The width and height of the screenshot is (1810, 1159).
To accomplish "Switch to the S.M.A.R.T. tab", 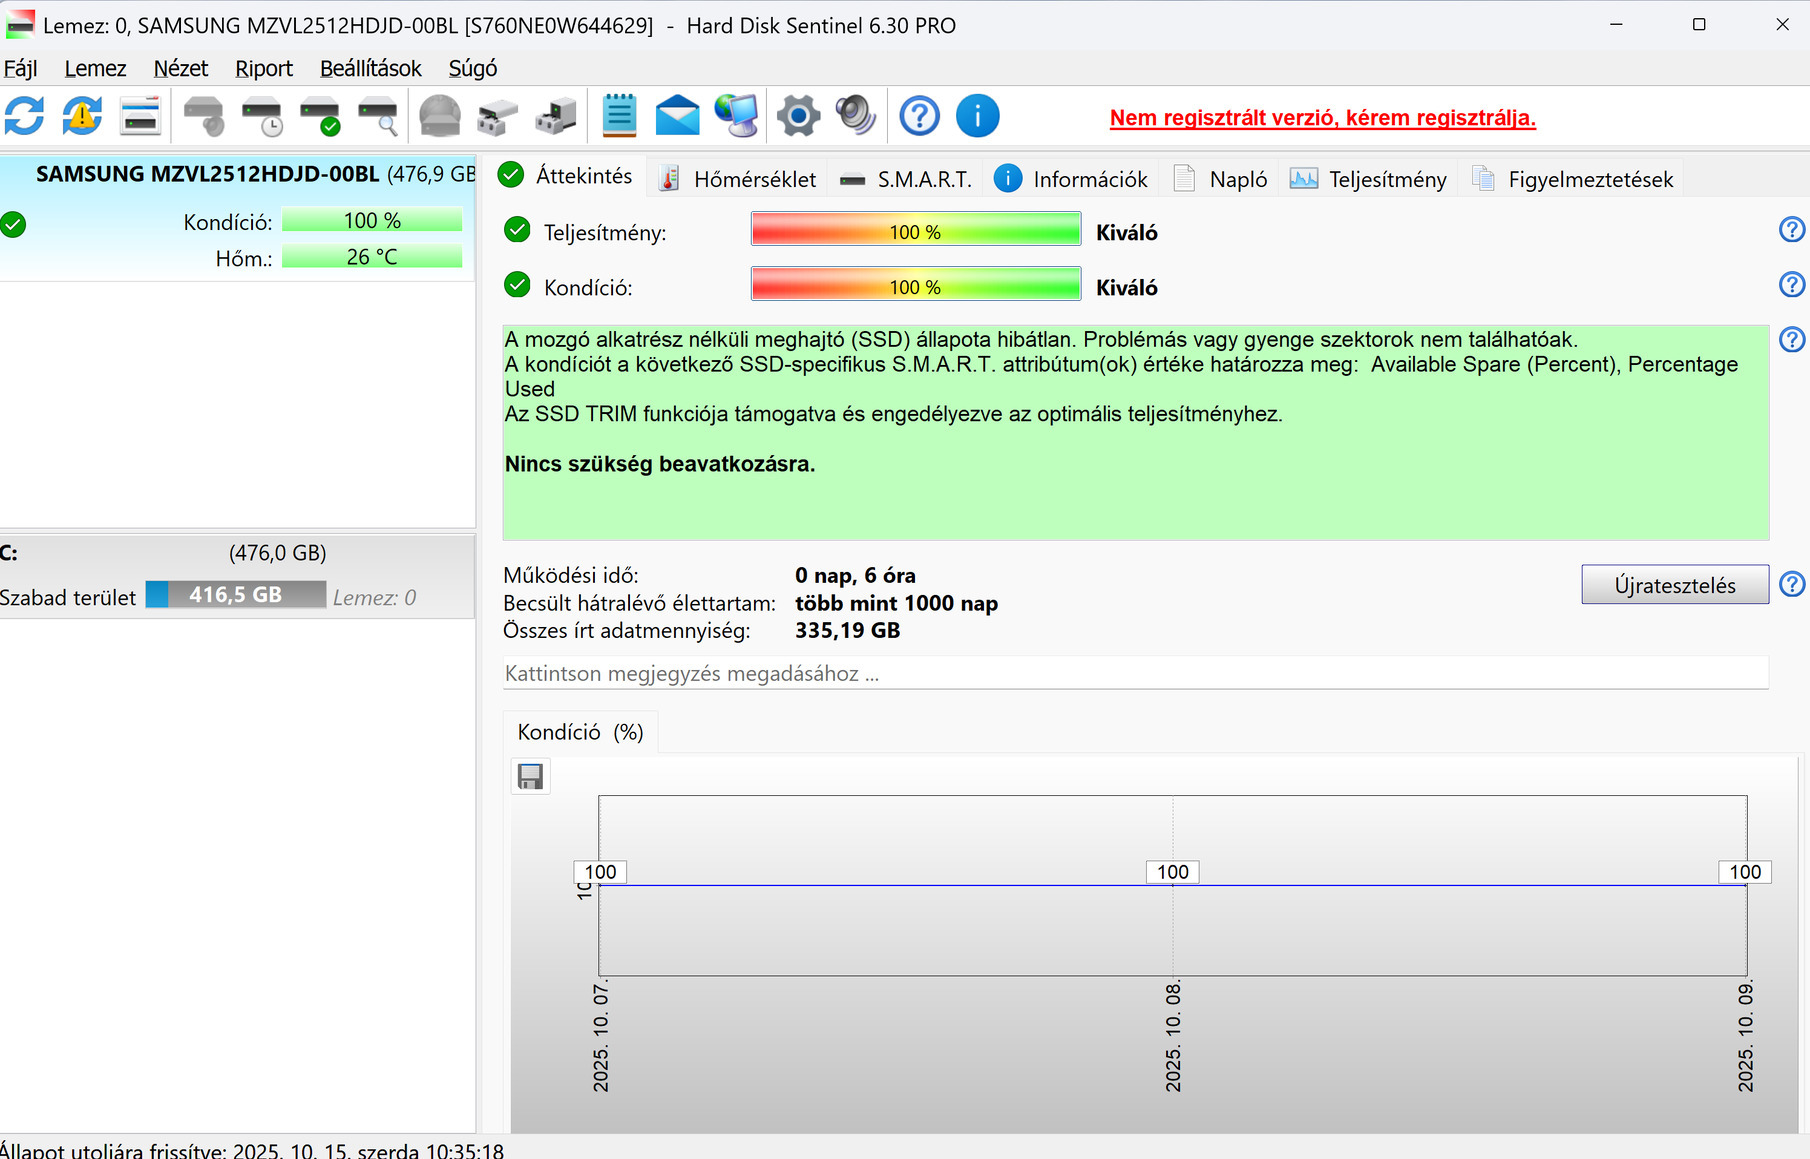I will click(x=905, y=179).
